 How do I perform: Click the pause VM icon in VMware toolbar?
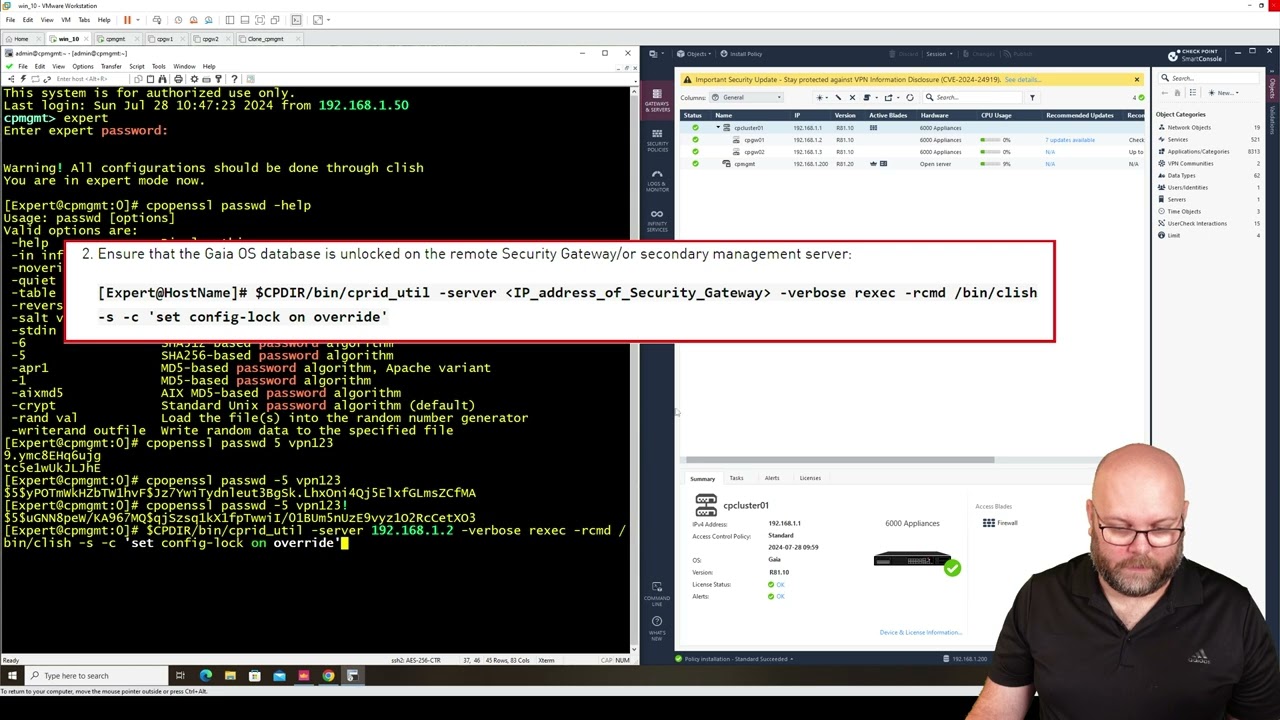127,20
